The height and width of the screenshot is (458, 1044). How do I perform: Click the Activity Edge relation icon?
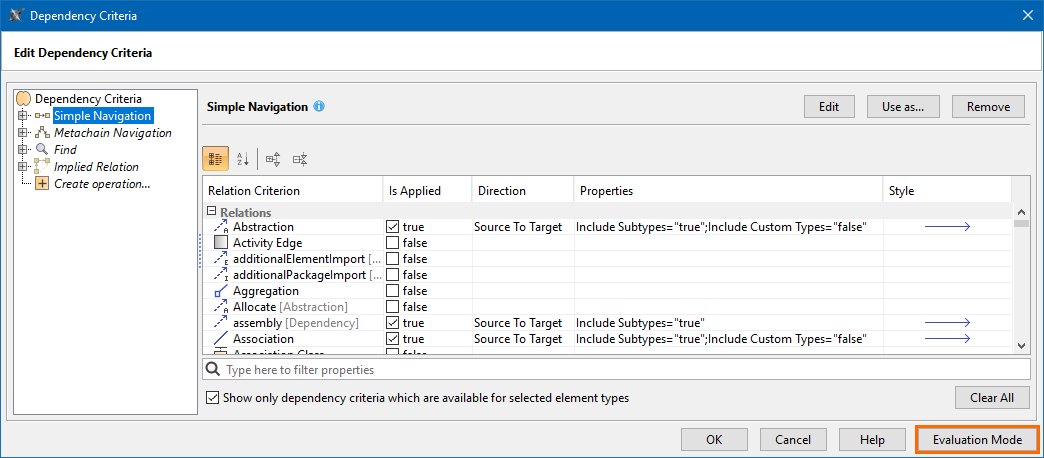[221, 243]
